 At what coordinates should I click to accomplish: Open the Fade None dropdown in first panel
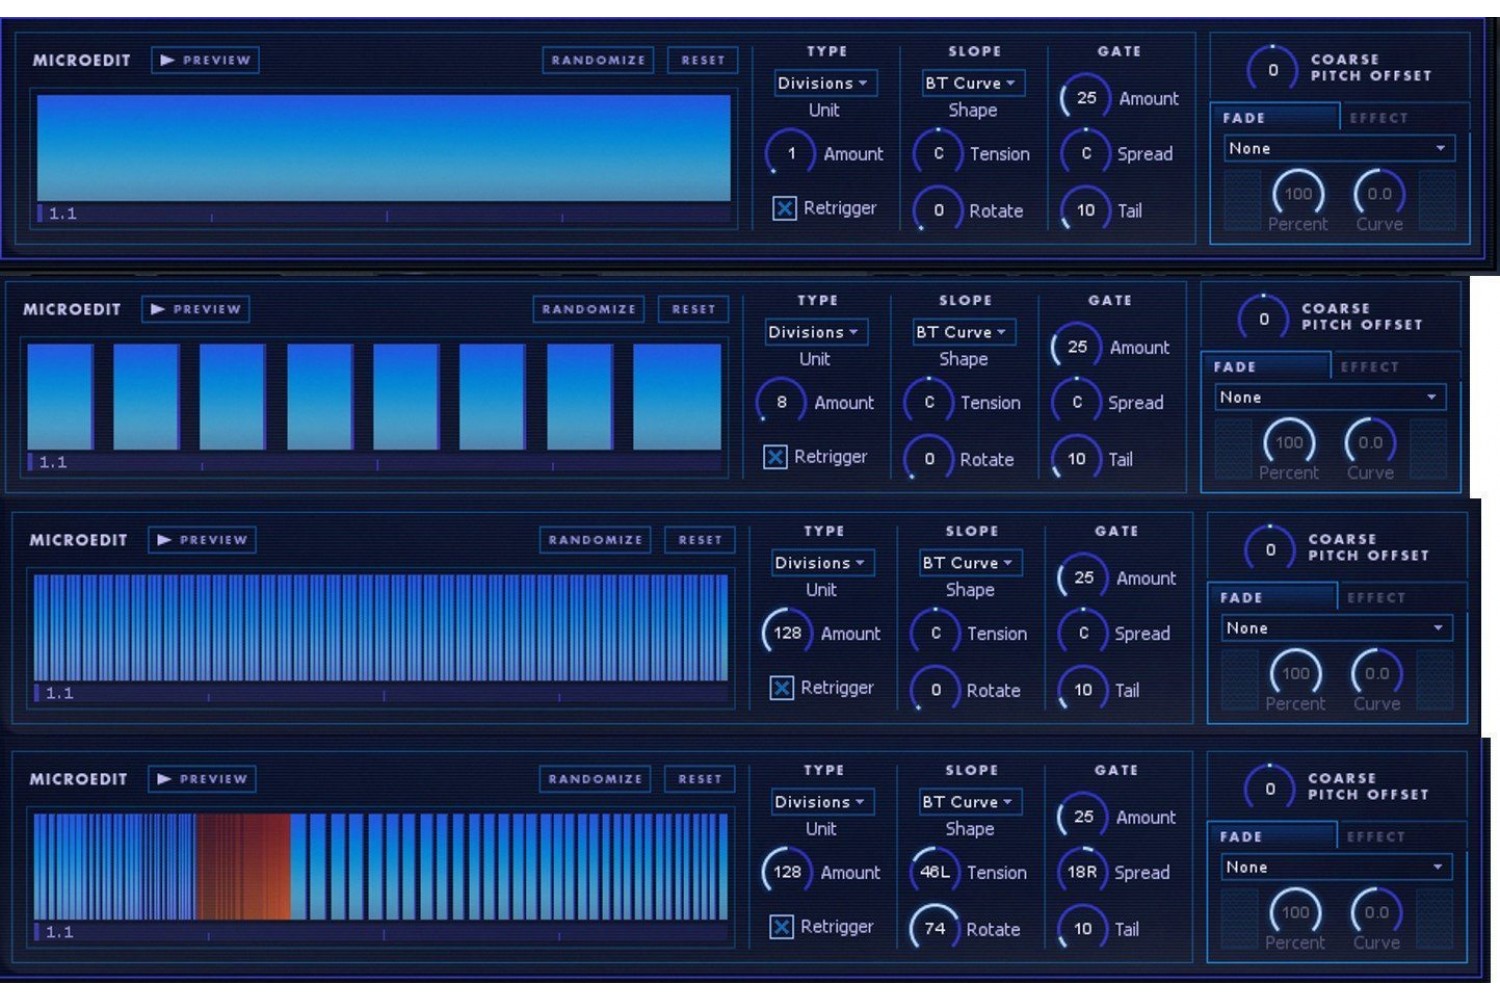(1339, 148)
